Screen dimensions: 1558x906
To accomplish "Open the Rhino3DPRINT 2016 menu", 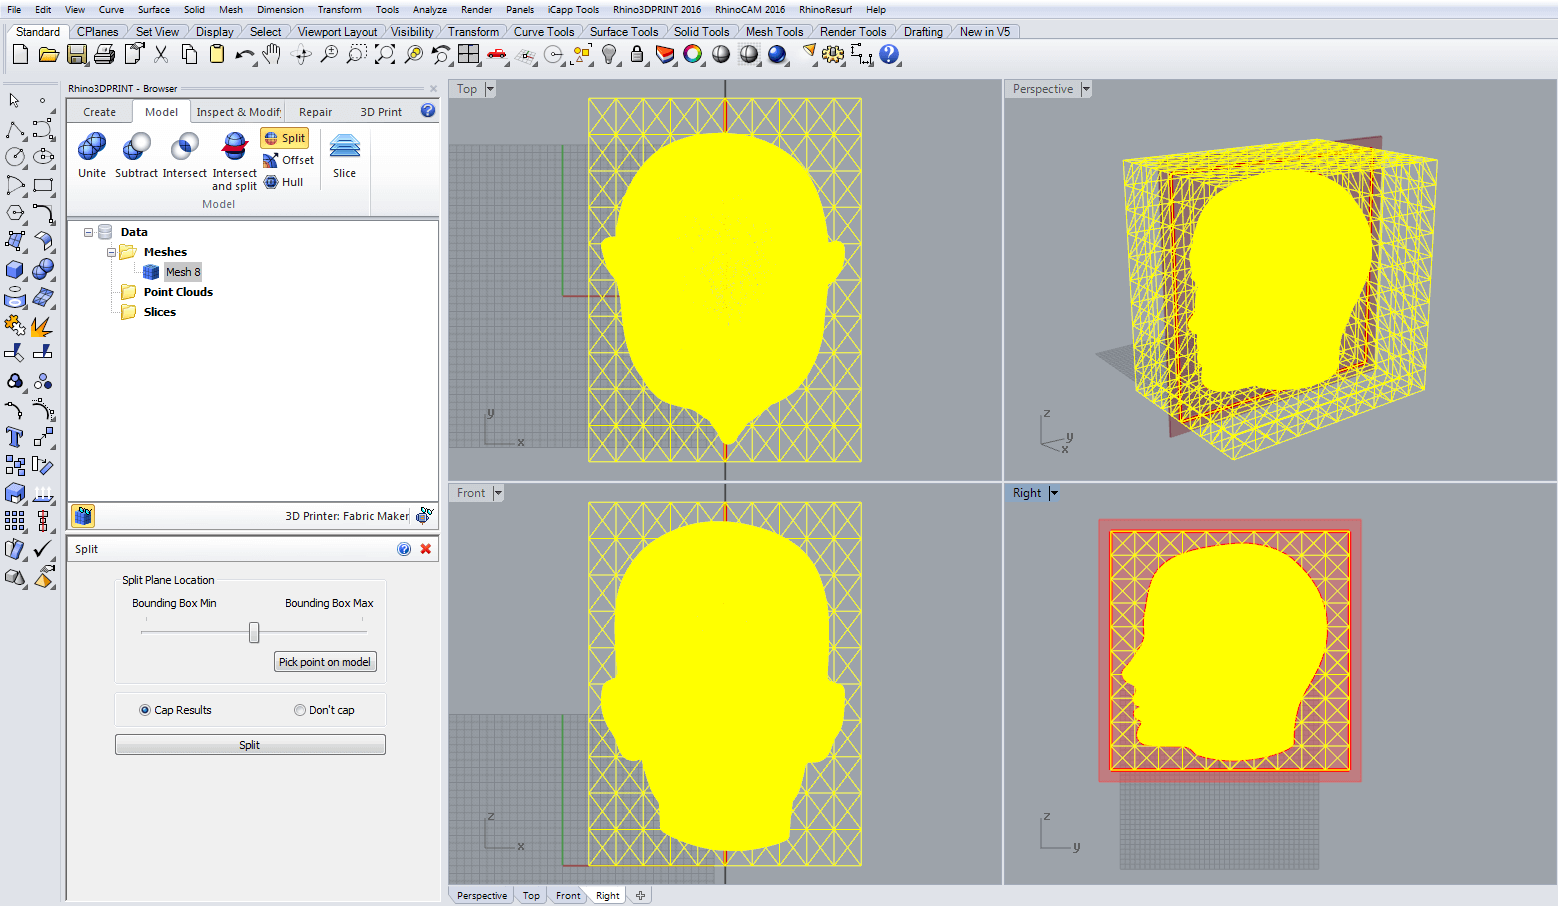I will pyautogui.click(x=656, y=10).
